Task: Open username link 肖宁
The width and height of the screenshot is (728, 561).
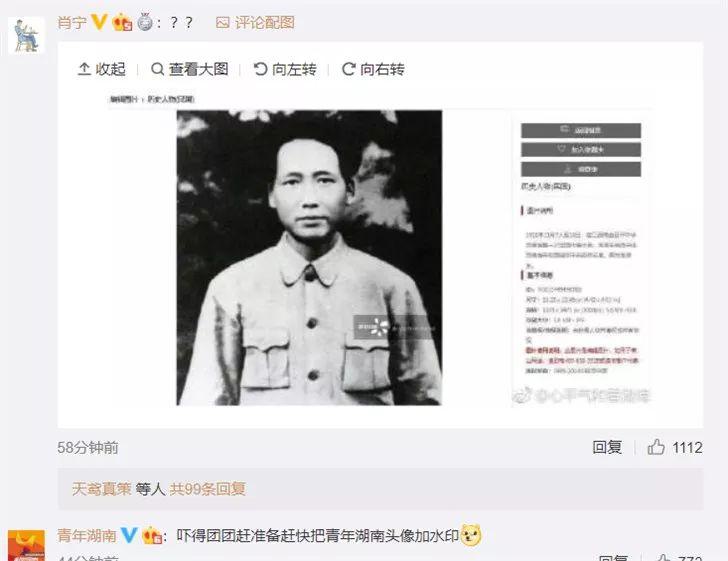Action: click(72, 22)
